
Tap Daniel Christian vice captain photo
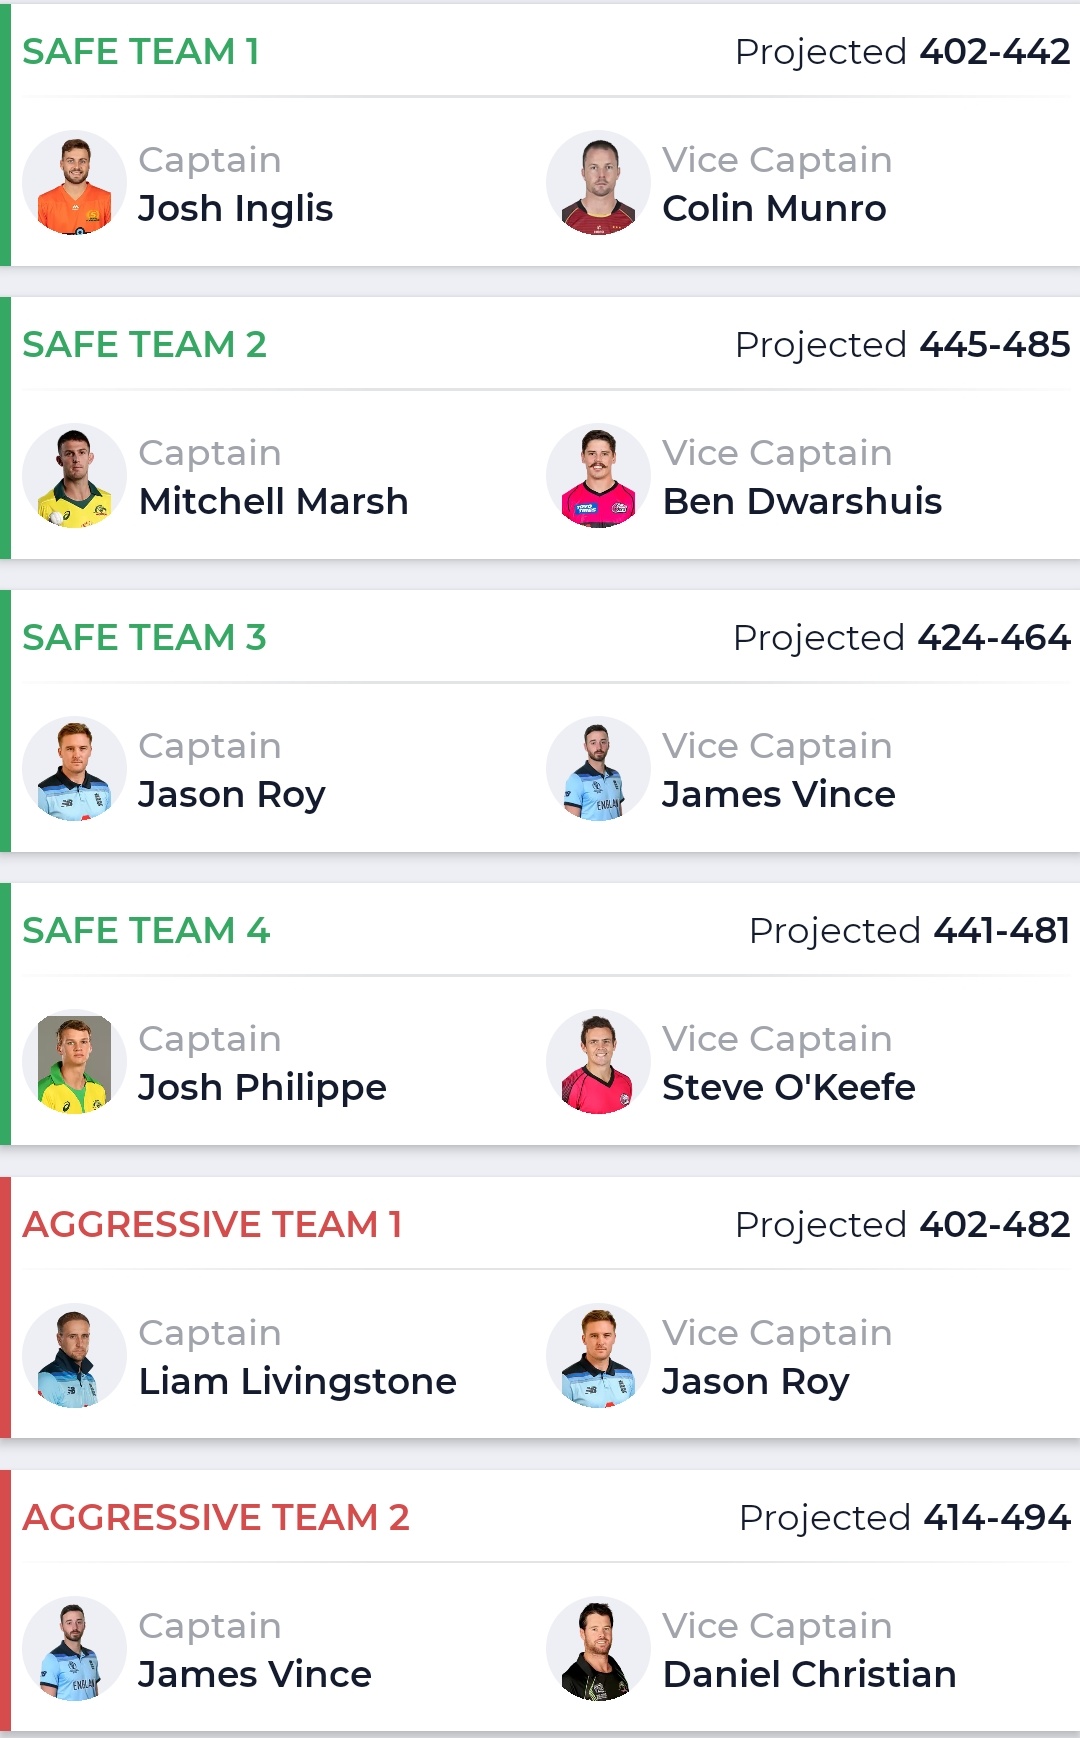tap(598, 1648)
